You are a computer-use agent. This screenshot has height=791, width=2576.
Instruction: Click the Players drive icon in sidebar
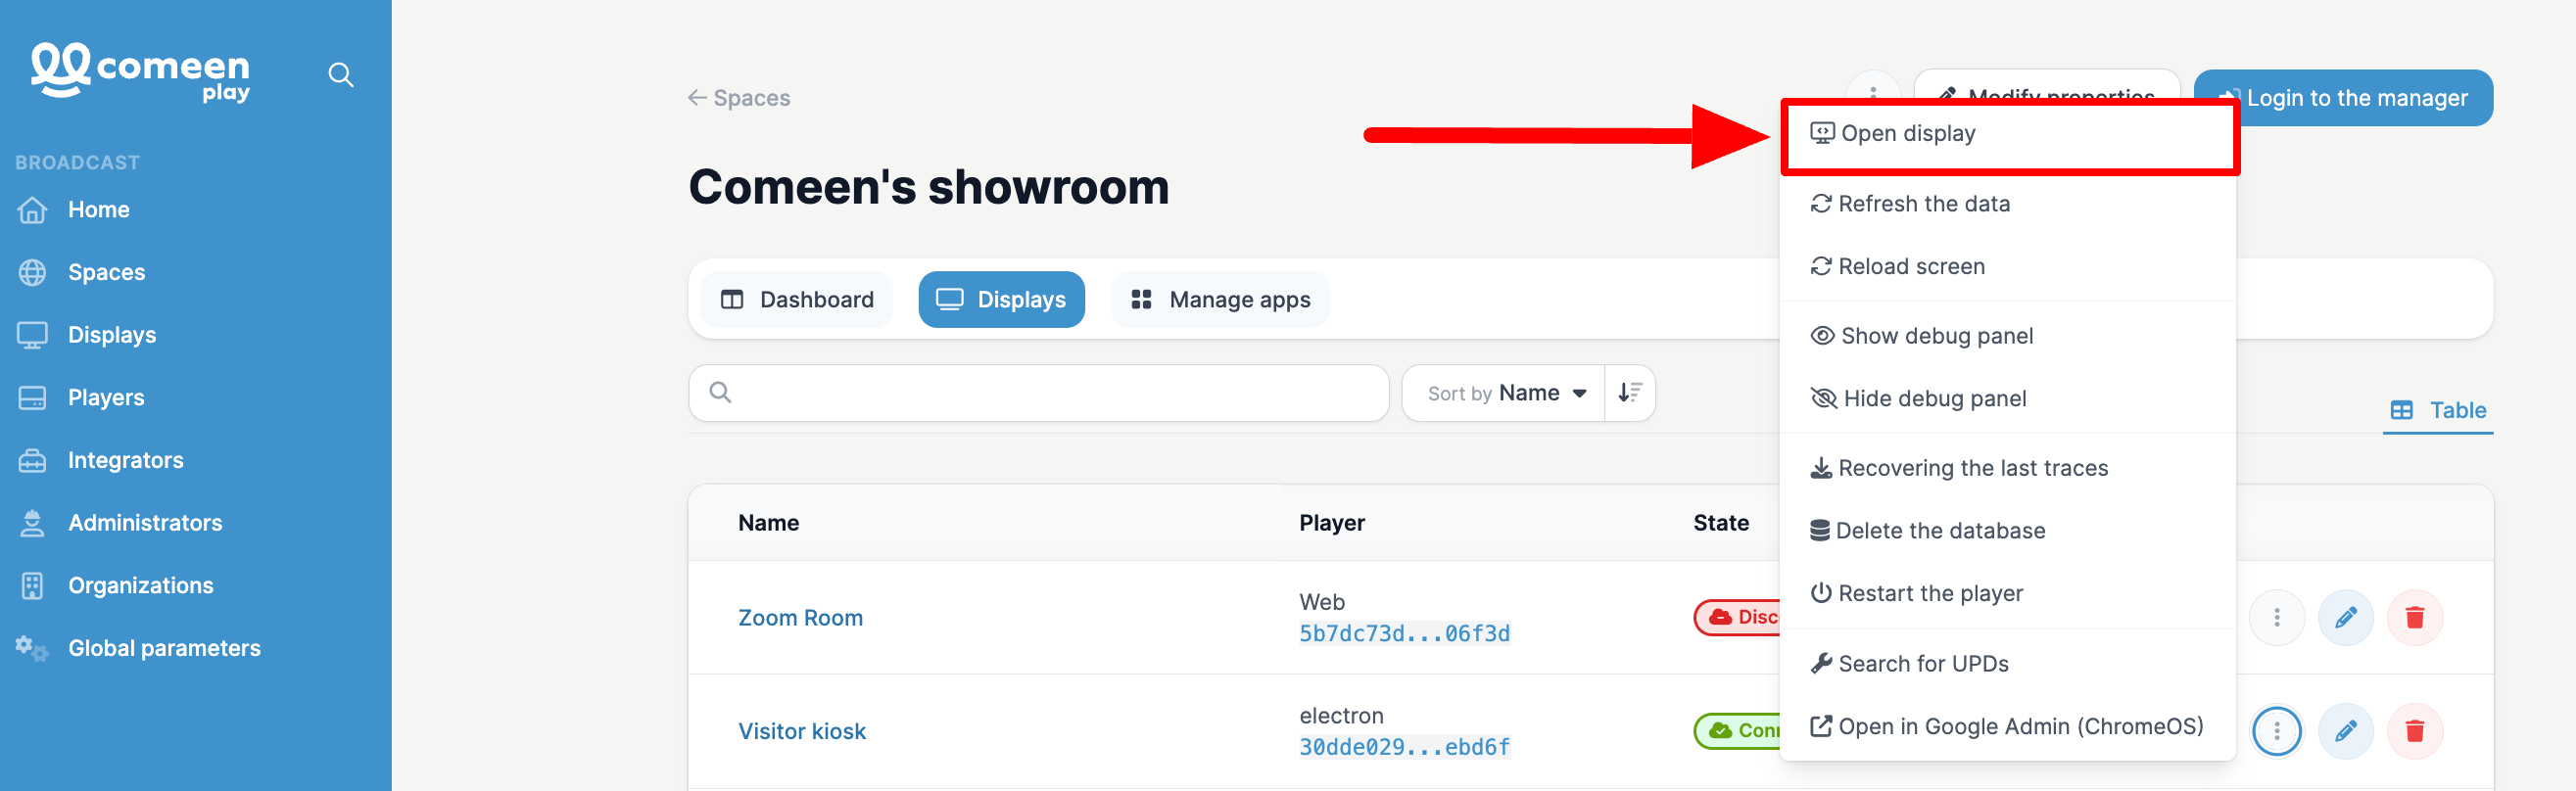[32, 398]
